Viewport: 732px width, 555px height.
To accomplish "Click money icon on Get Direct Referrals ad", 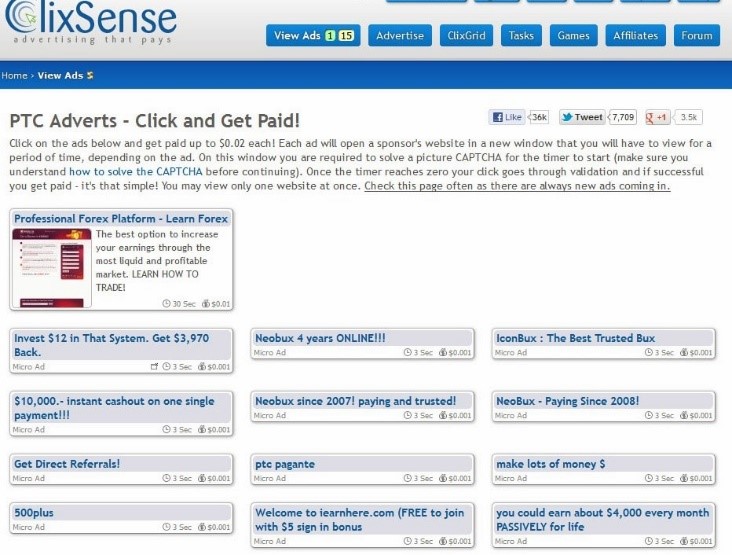I will (x=202, y=478).
